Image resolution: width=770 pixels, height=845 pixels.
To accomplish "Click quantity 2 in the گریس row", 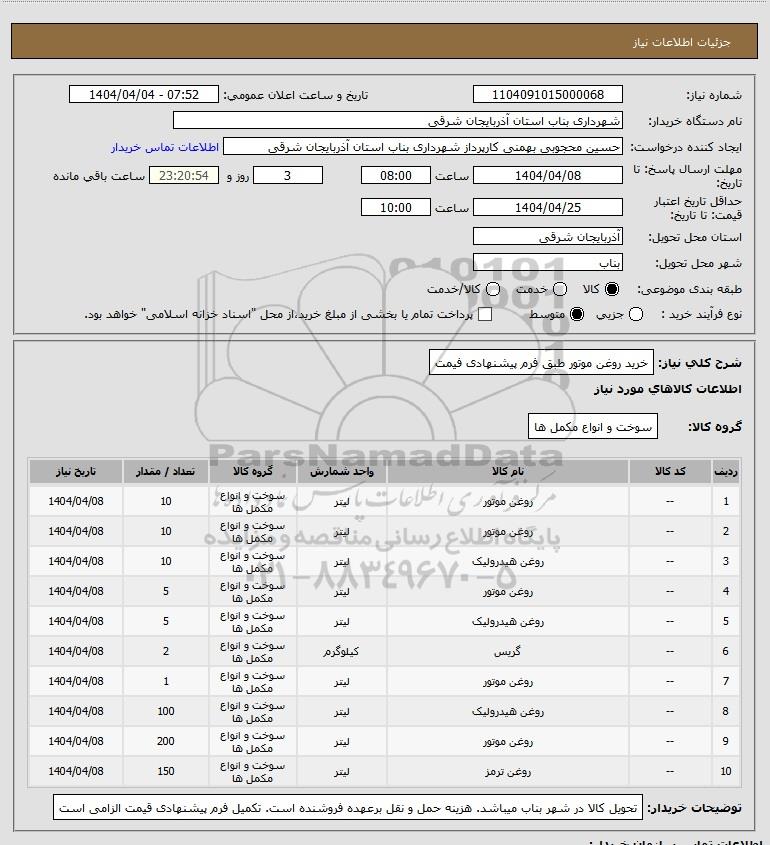I will [165, 652].
